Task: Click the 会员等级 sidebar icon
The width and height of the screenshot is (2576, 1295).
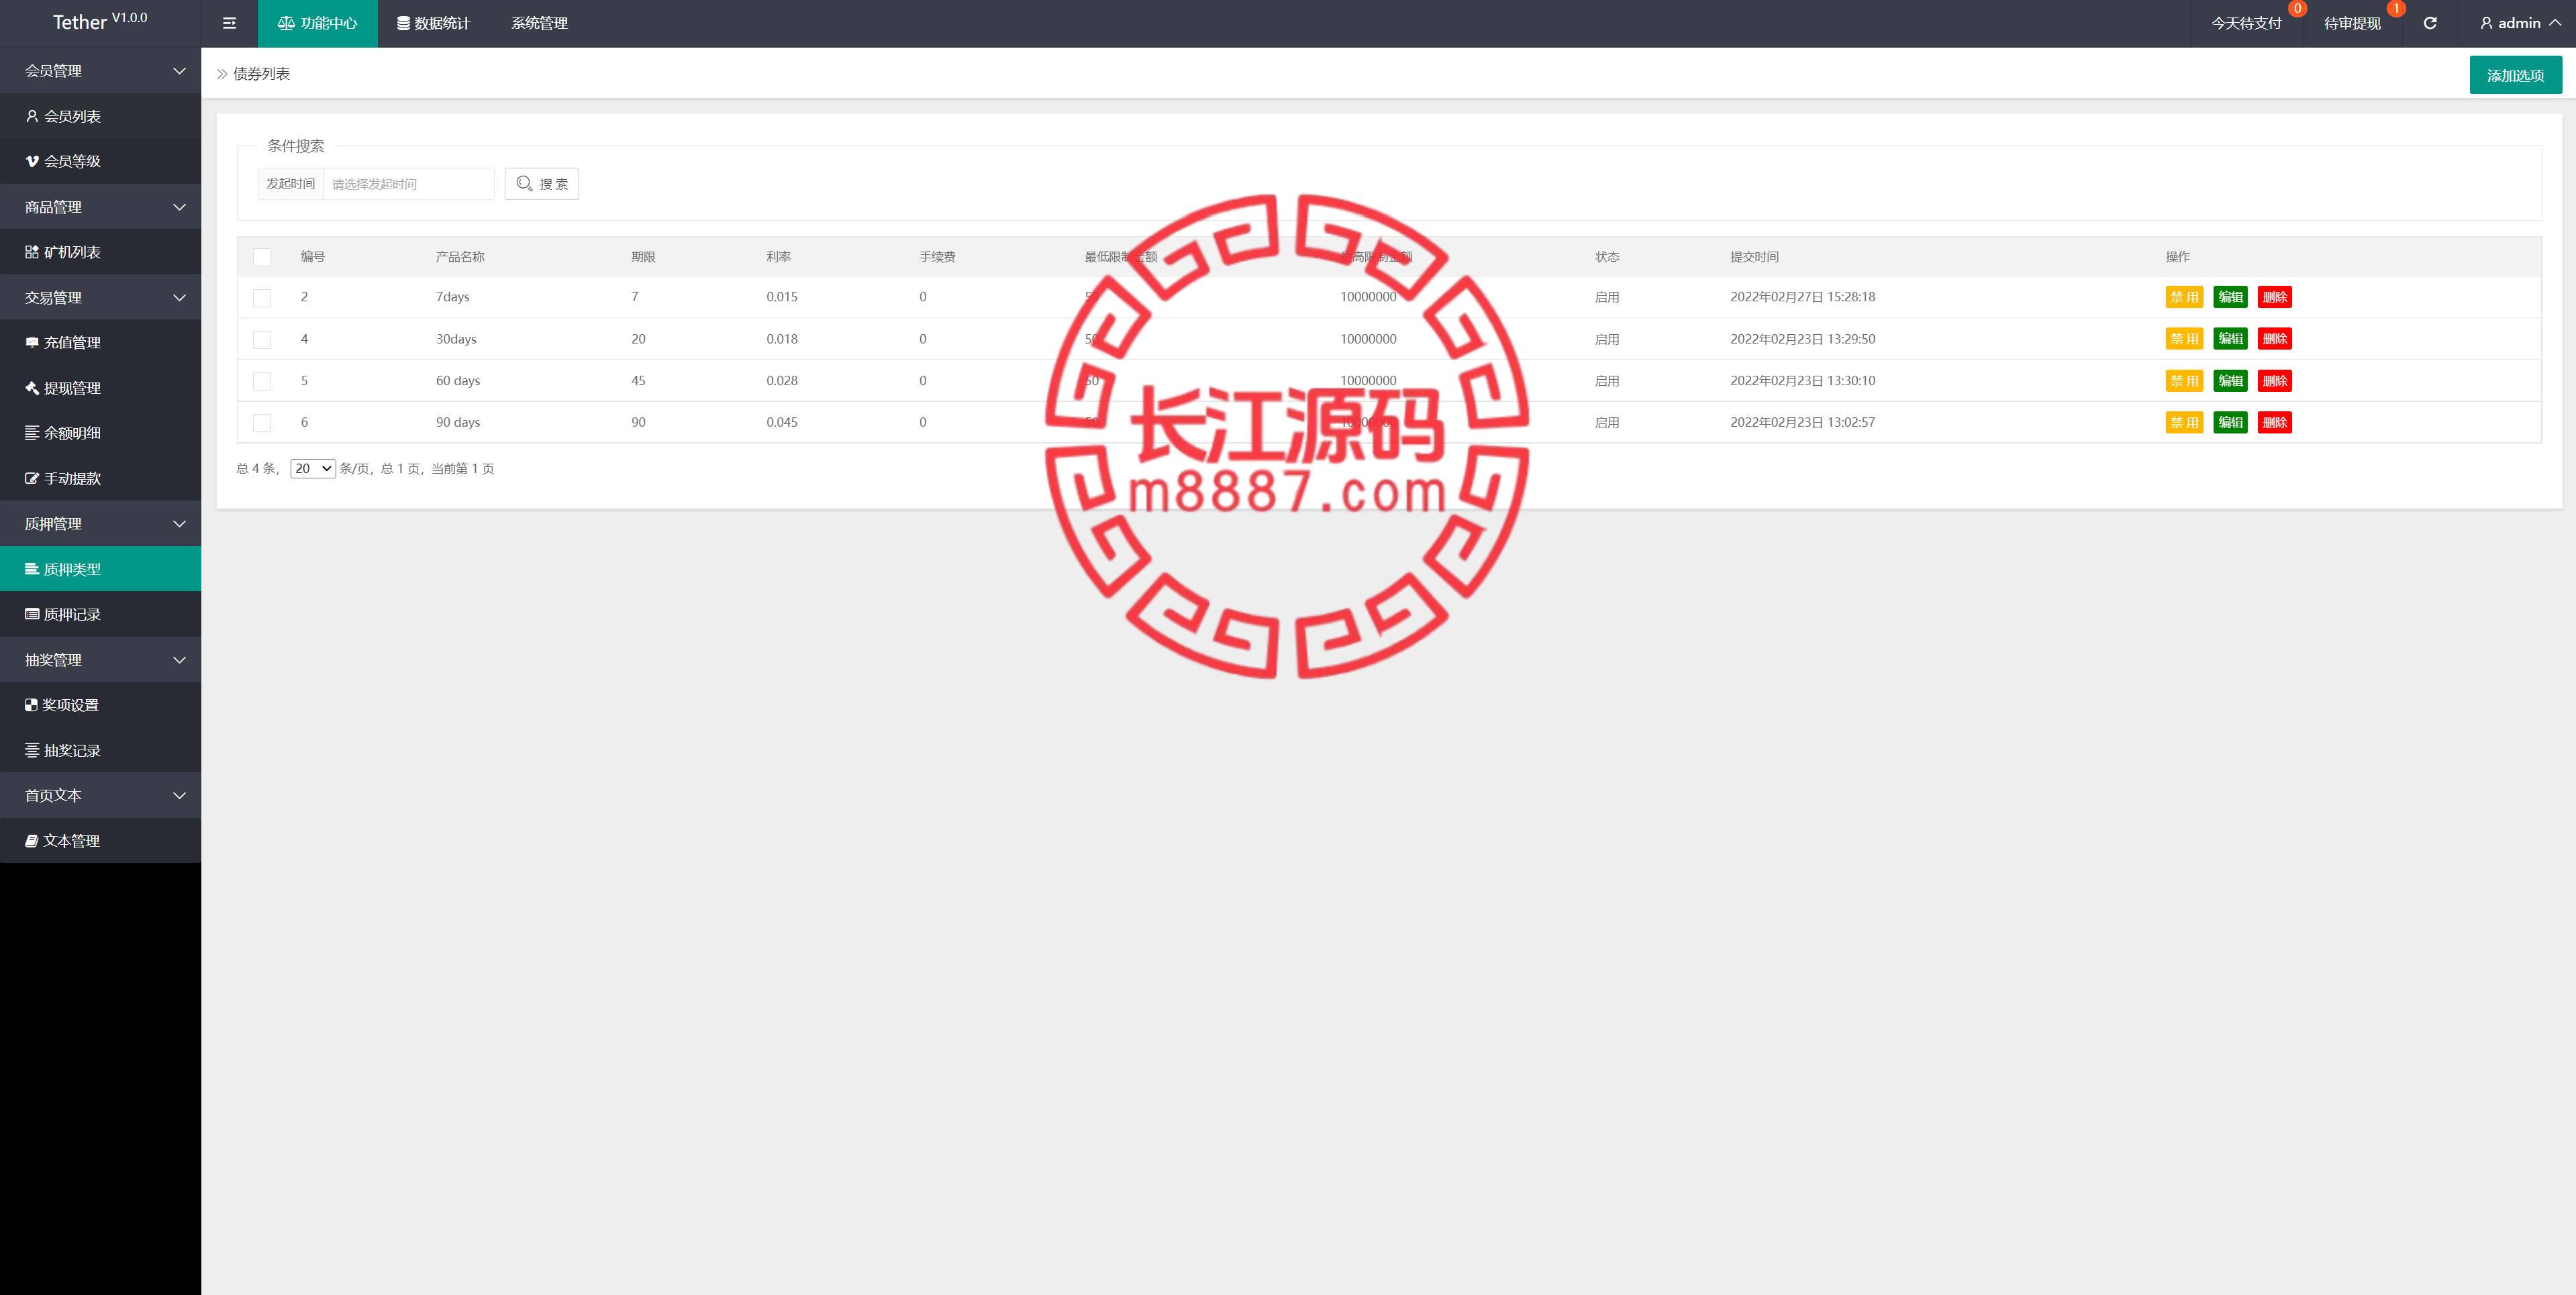Action: 32,161
